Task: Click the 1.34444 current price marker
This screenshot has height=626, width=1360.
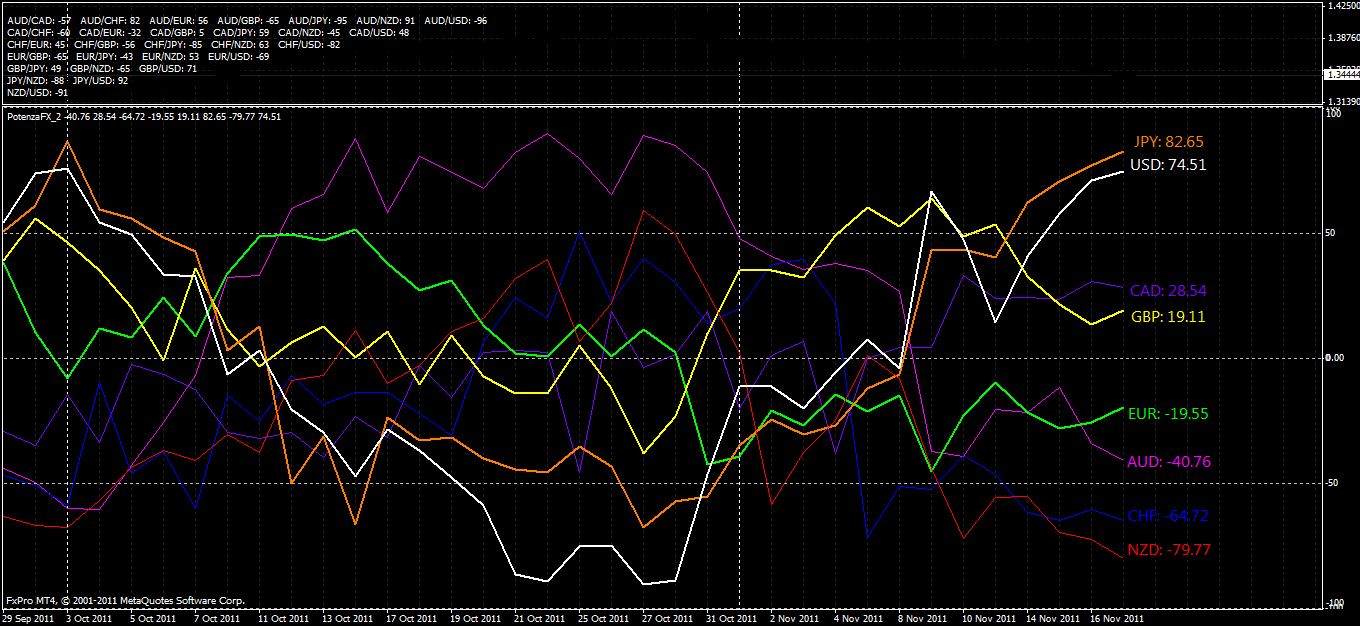Action: point(1341,75)
